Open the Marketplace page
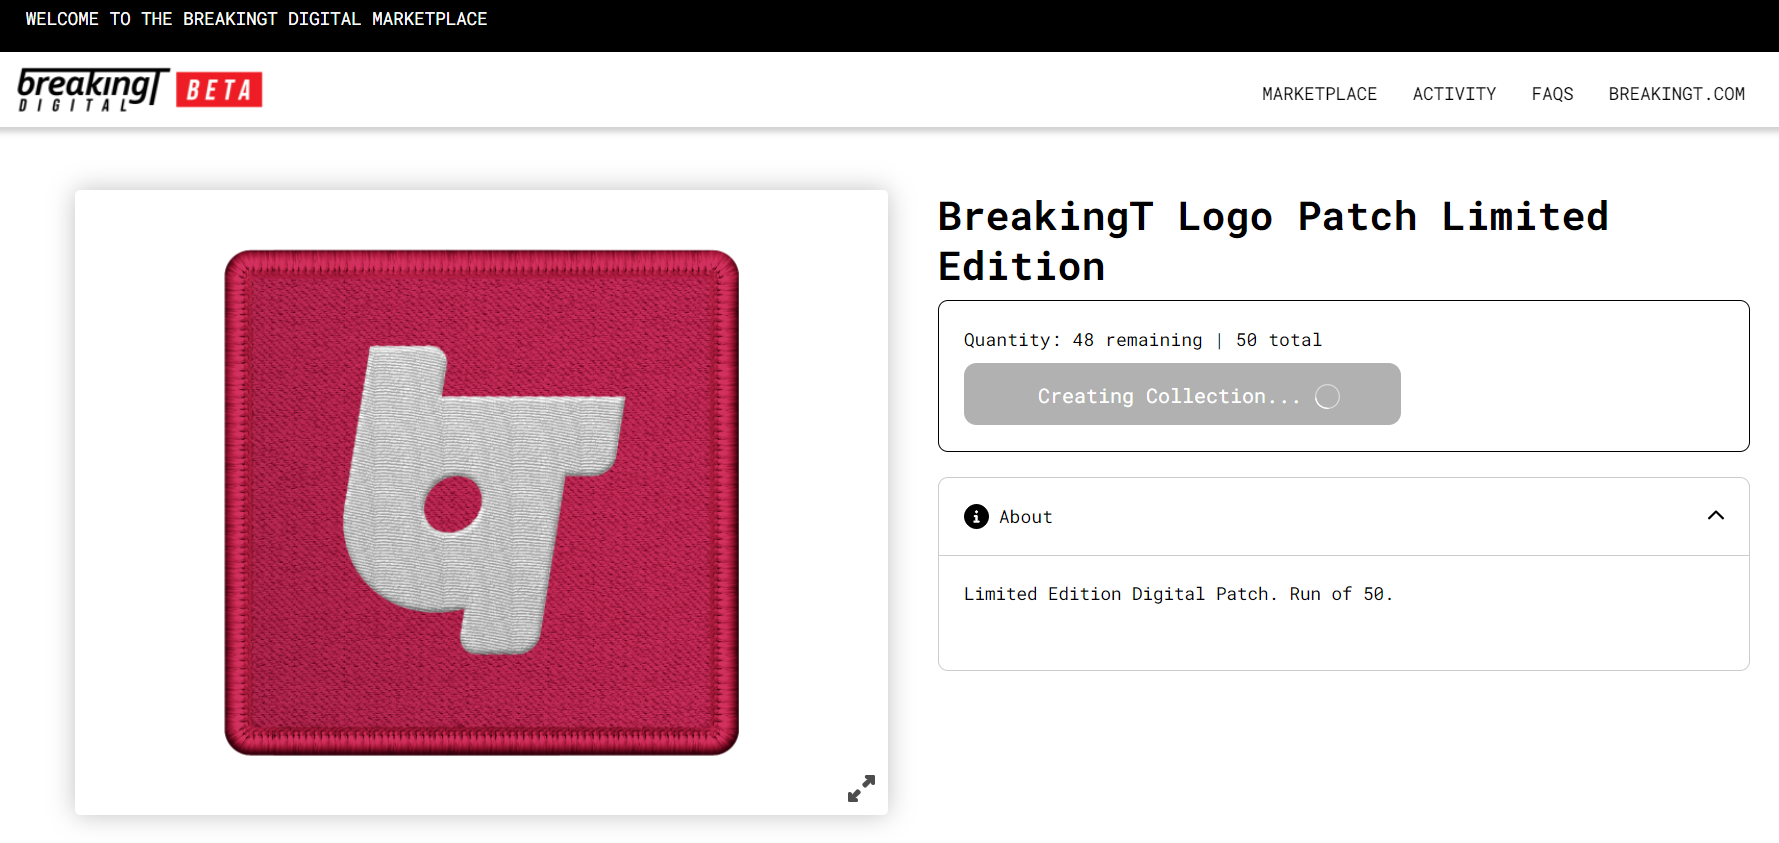 pyautogui.click(x=1319, y=94)
